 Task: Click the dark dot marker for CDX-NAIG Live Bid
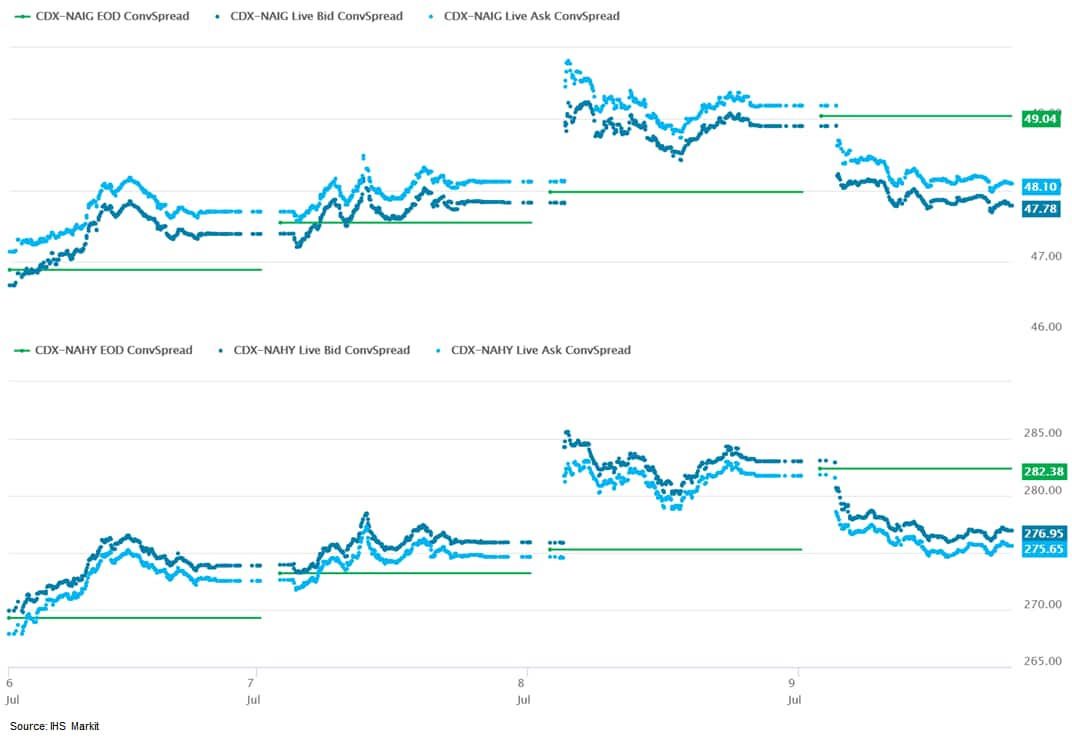(219, 16)
